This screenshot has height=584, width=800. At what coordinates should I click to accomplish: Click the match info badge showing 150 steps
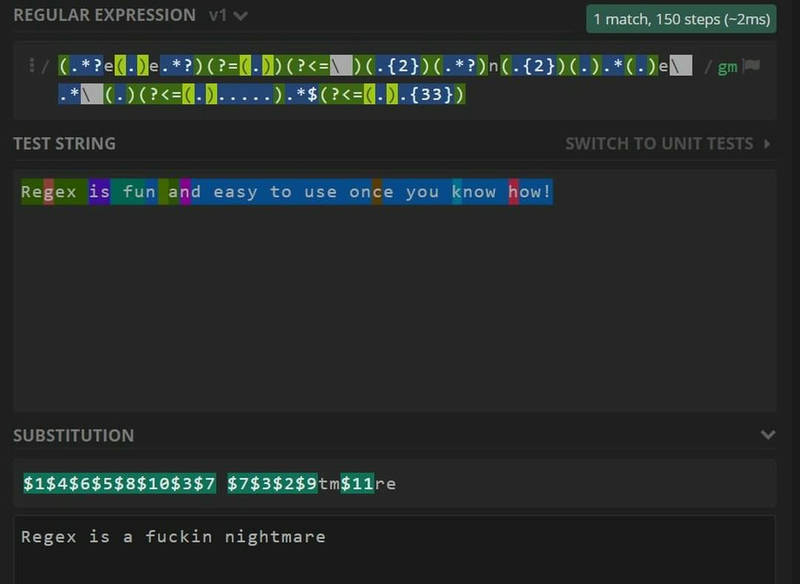pyautogui.click(x=681, y=19)
